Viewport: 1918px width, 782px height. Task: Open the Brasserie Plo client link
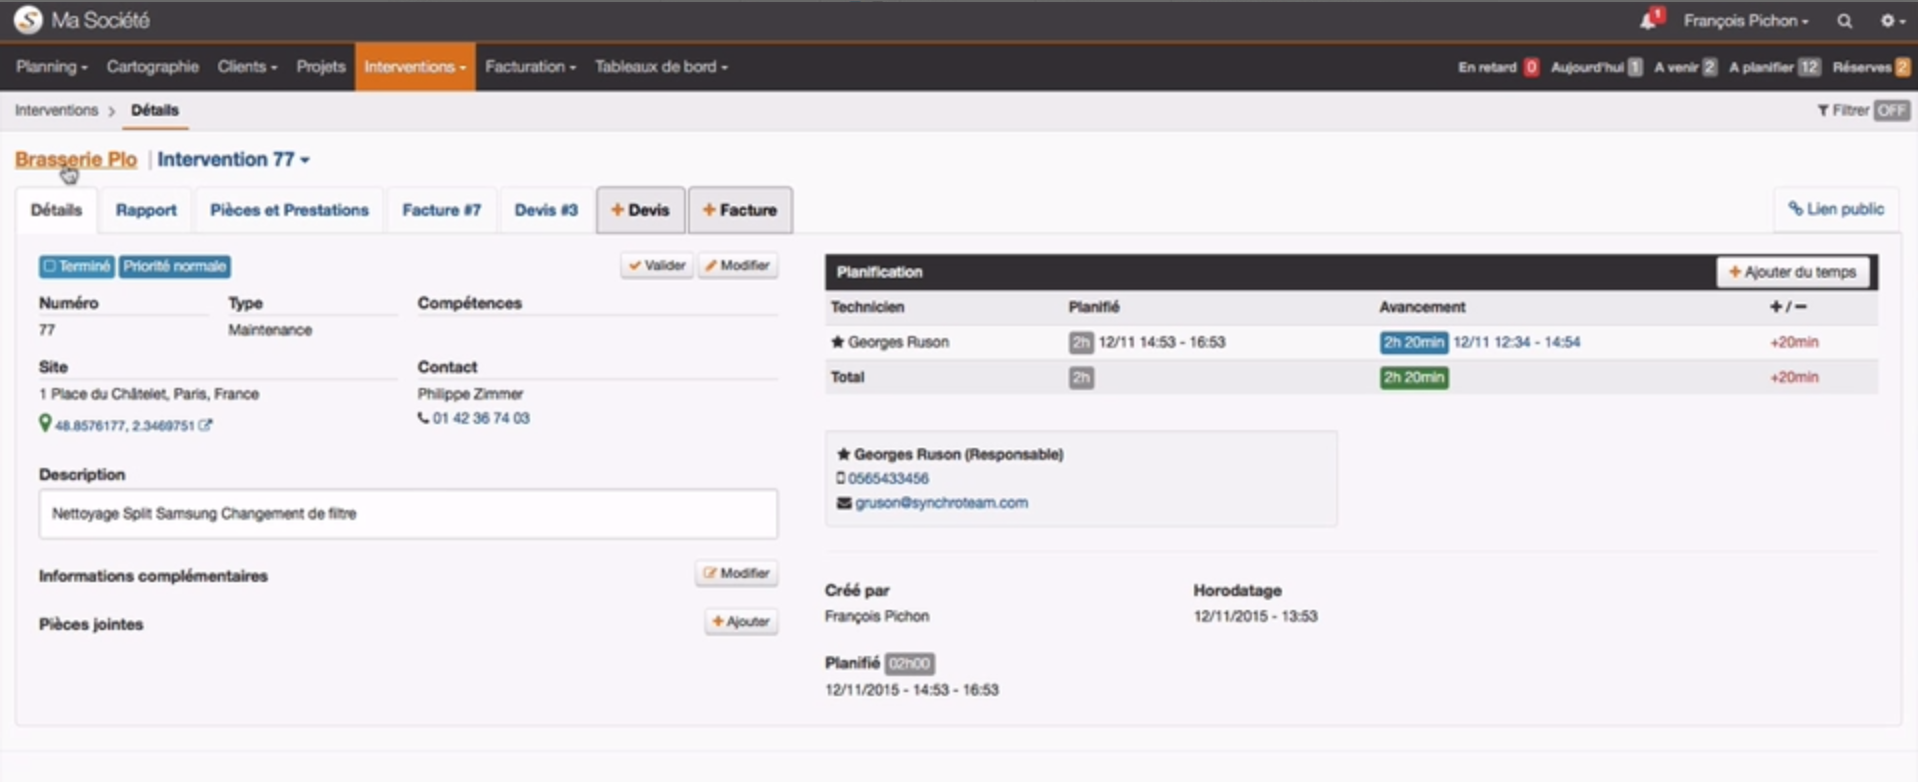point(76,160)
